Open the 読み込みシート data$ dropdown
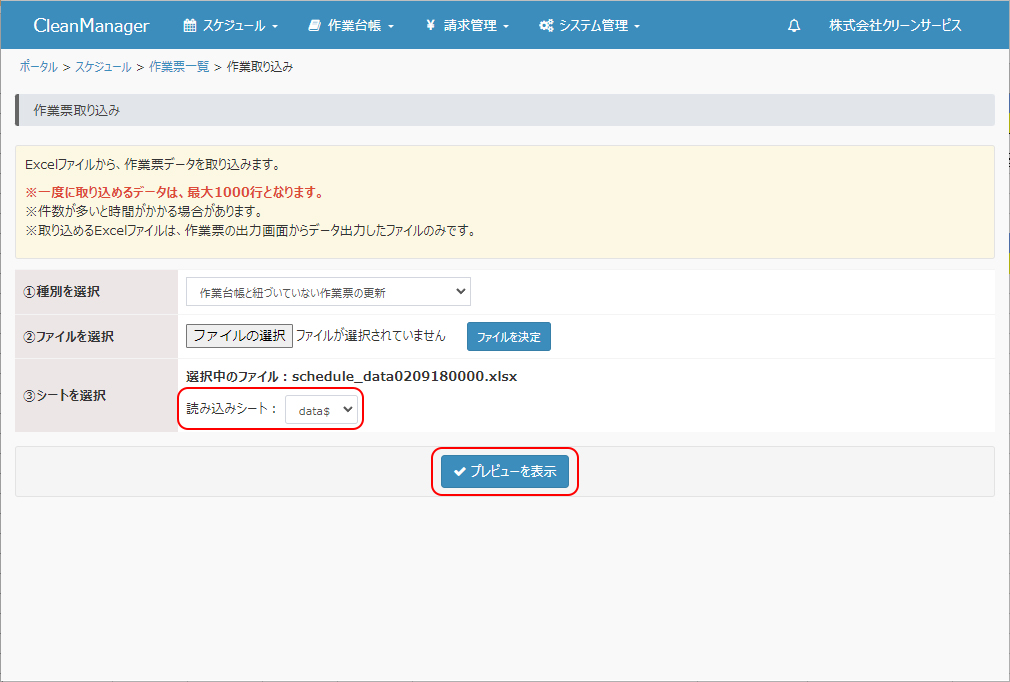This screenshot has width=1010, height=682. tap(321, 410)
